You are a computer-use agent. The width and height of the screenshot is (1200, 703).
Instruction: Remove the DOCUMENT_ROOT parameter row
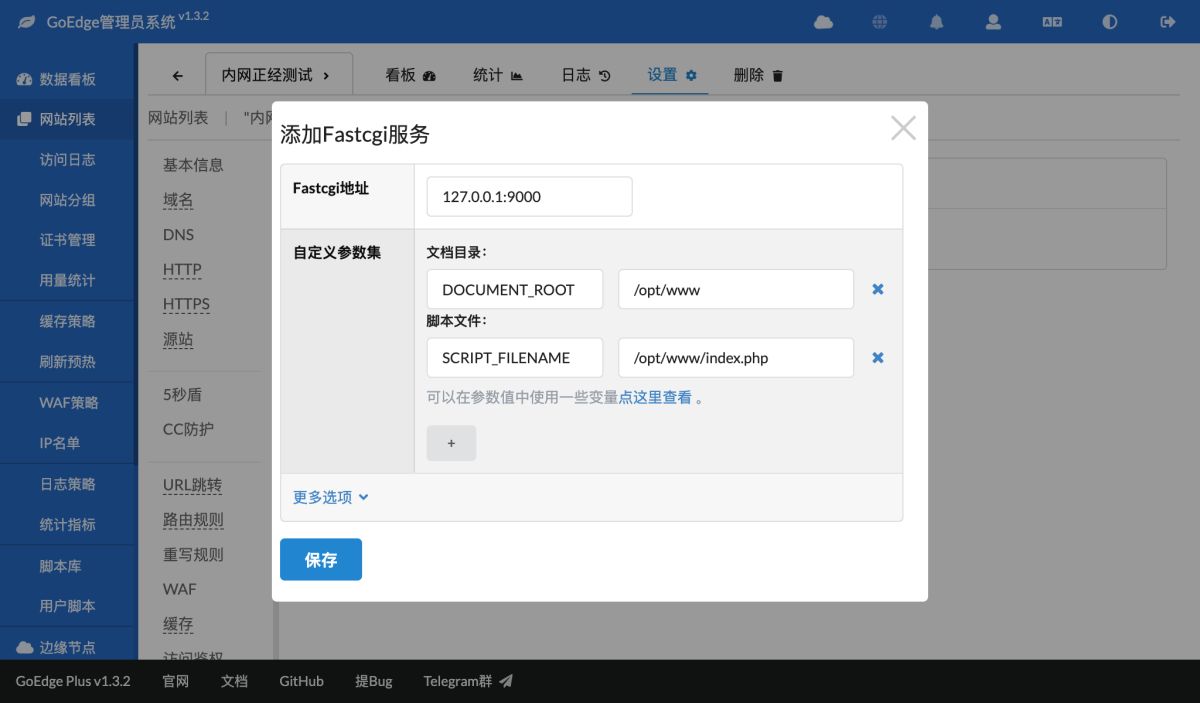coord(878,289)
